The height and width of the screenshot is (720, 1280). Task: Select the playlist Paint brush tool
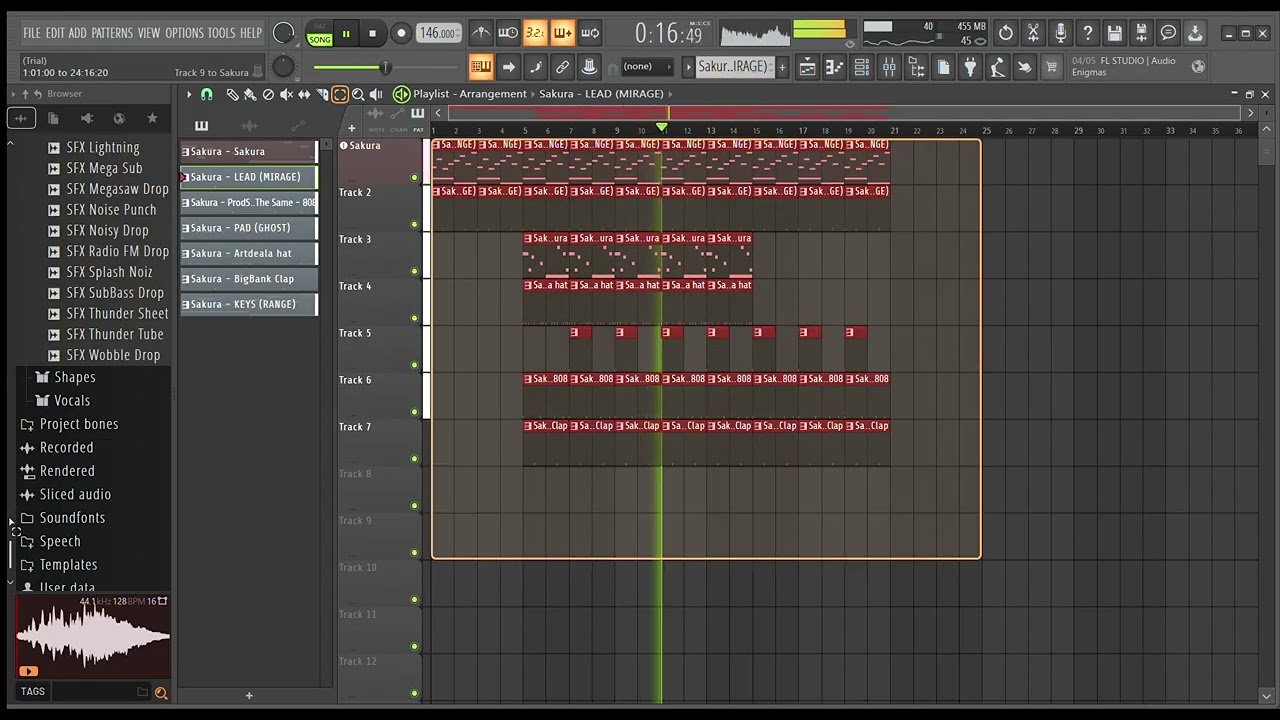[x=250, y=94]
